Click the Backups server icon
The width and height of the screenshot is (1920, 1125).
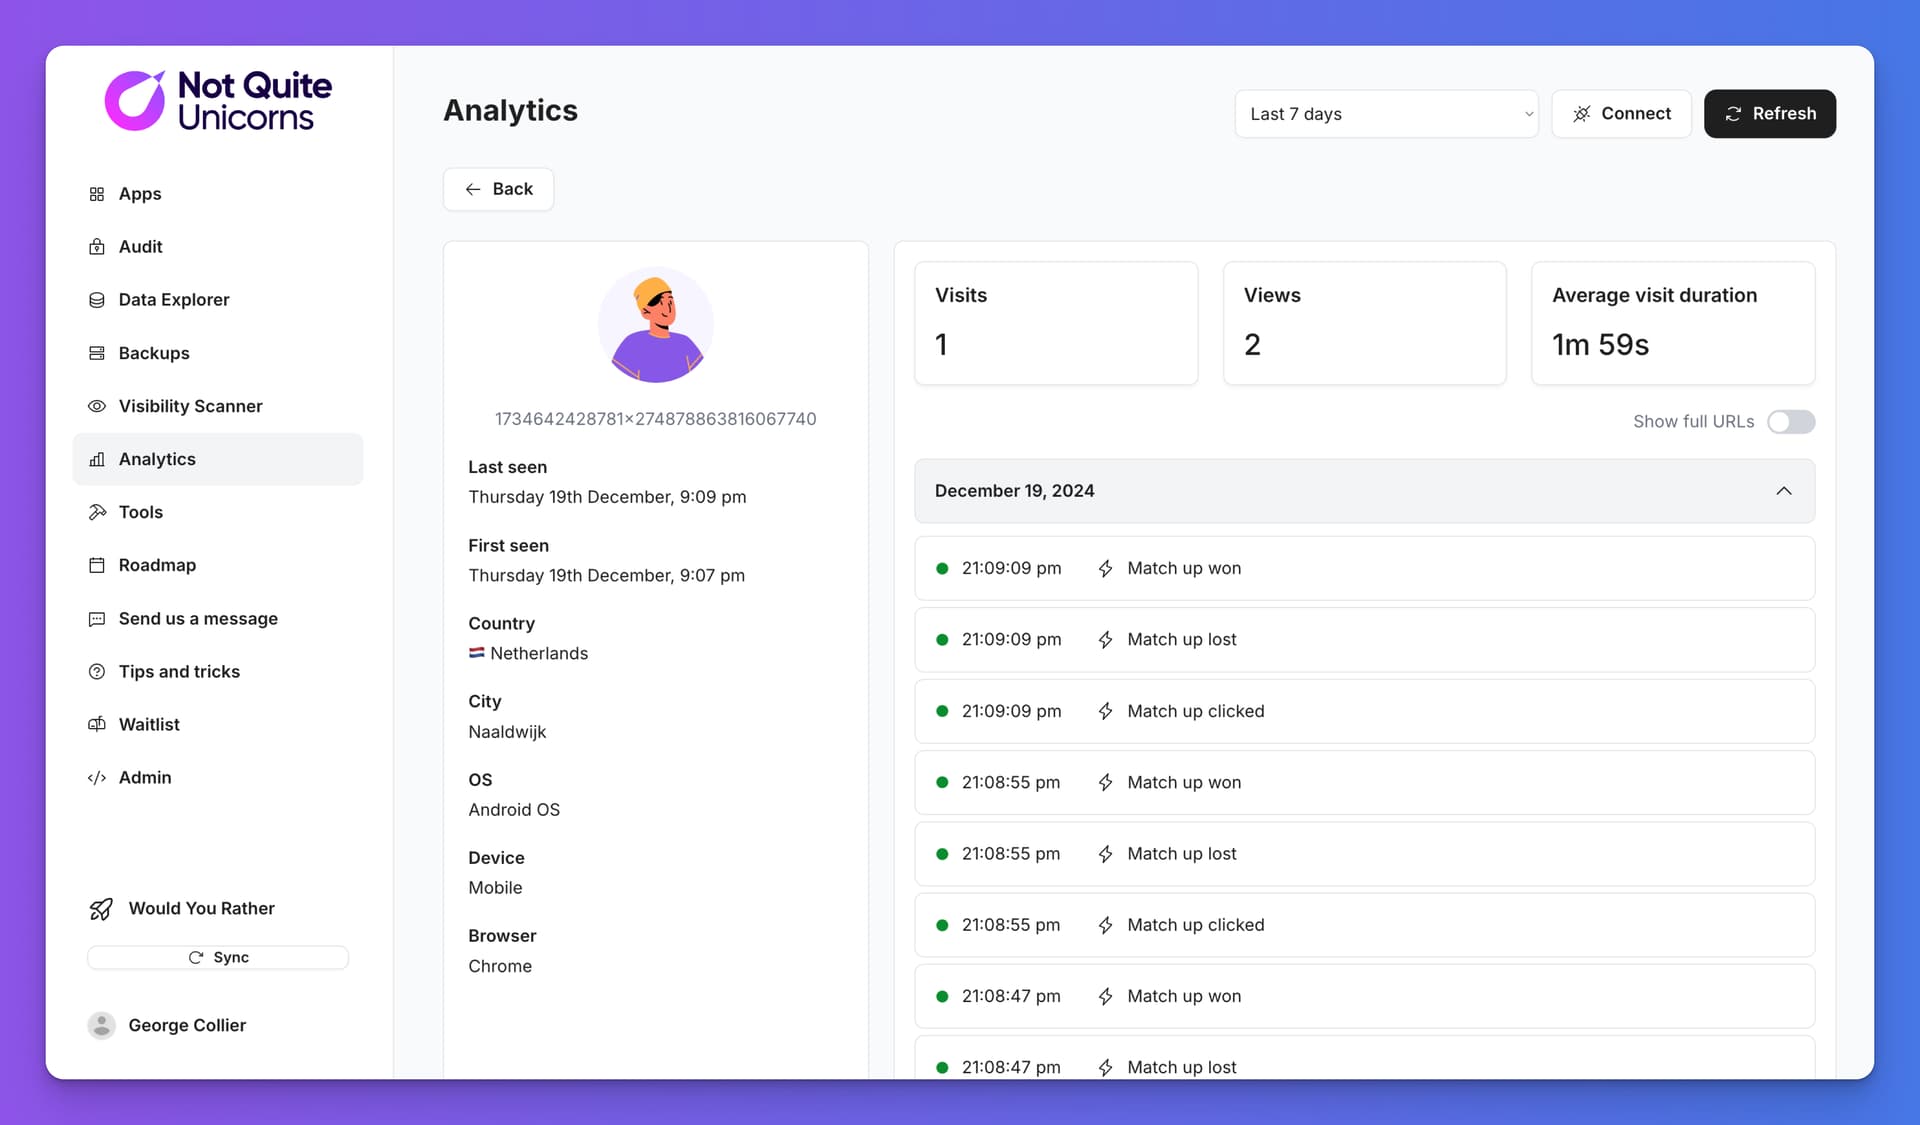[x=97, y=353]
